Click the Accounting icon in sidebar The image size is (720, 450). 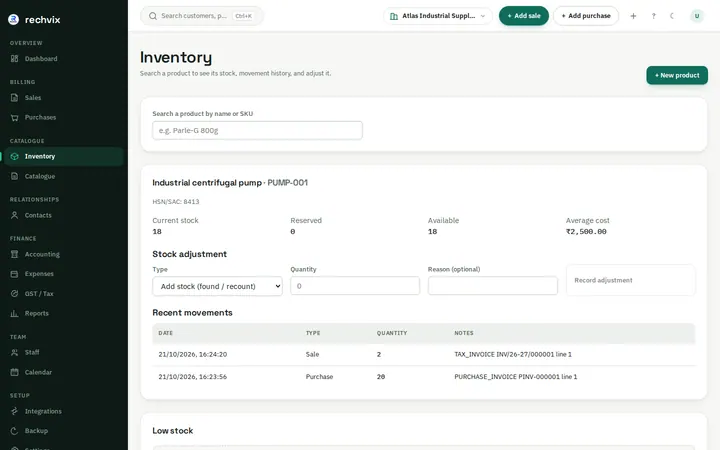(15, 254)
